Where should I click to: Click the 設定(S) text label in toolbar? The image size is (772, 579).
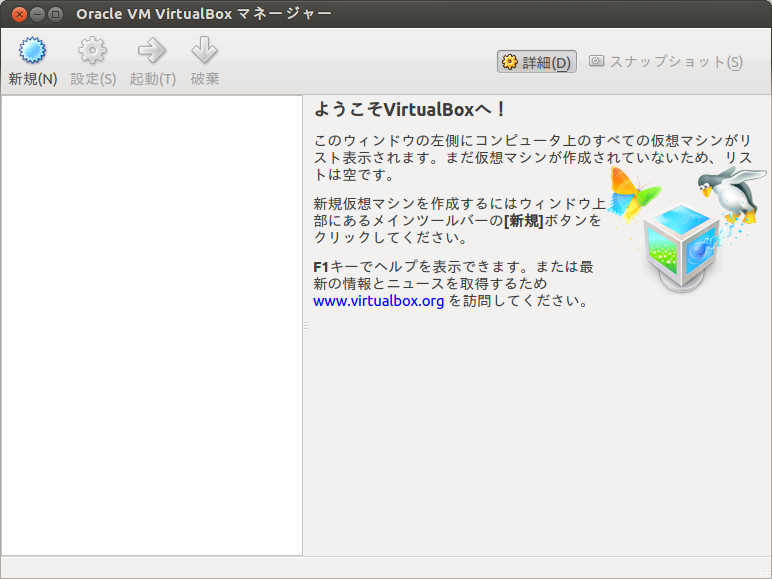pos(93,79)
